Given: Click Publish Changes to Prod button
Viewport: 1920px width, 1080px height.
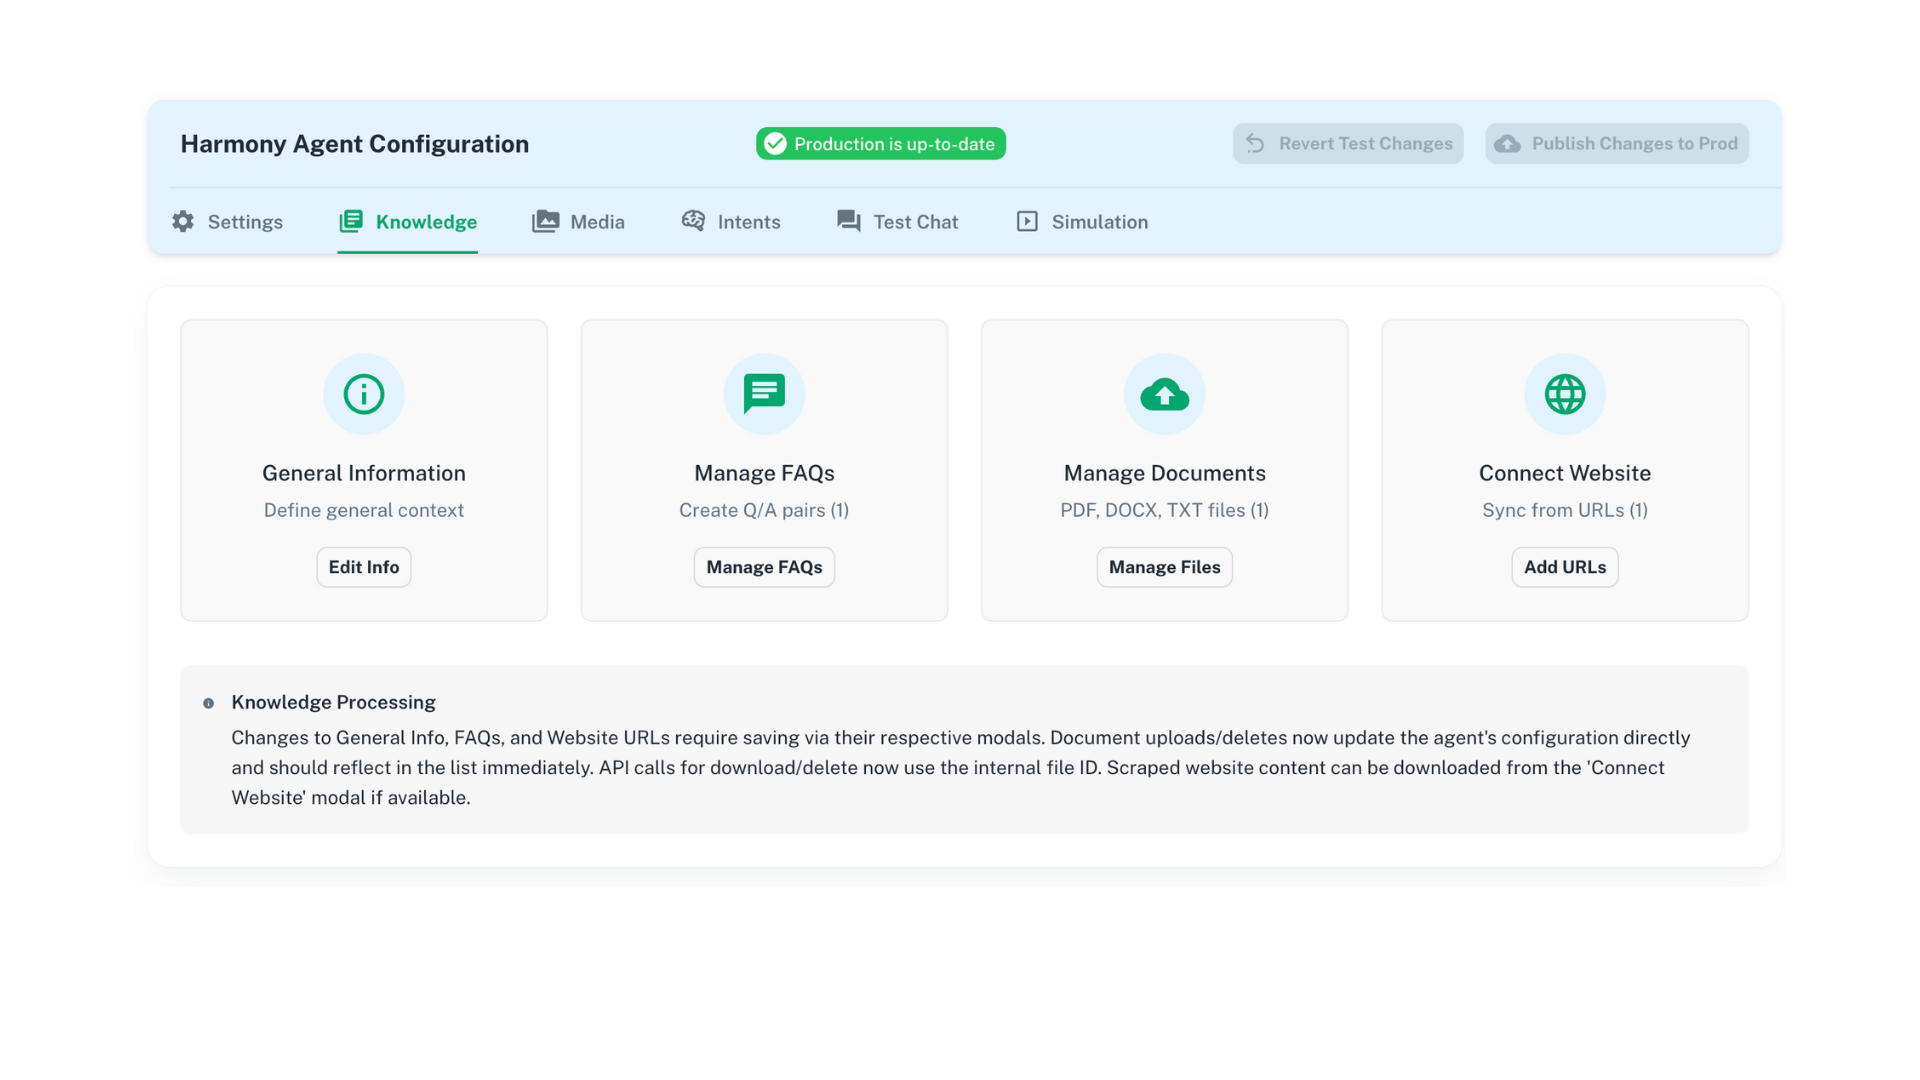Looking at the screenshot, I should click(x=1616, y=144).
